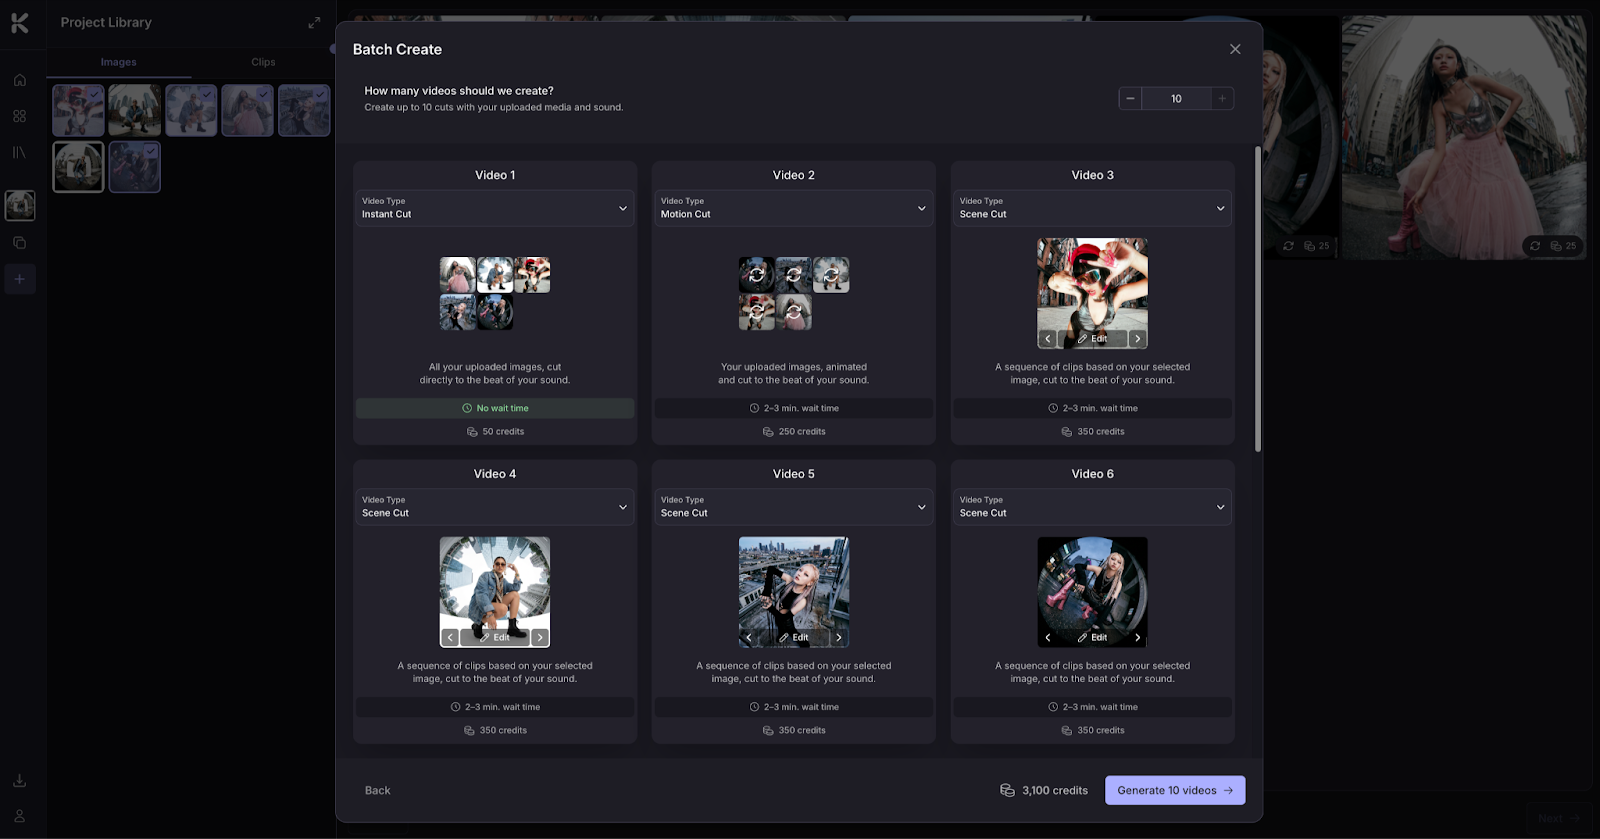Open the four-squares grid icon in sidebar
The width and height of the screenshot is (1600, 839).
pyautogui.click(x=19, y=116)
